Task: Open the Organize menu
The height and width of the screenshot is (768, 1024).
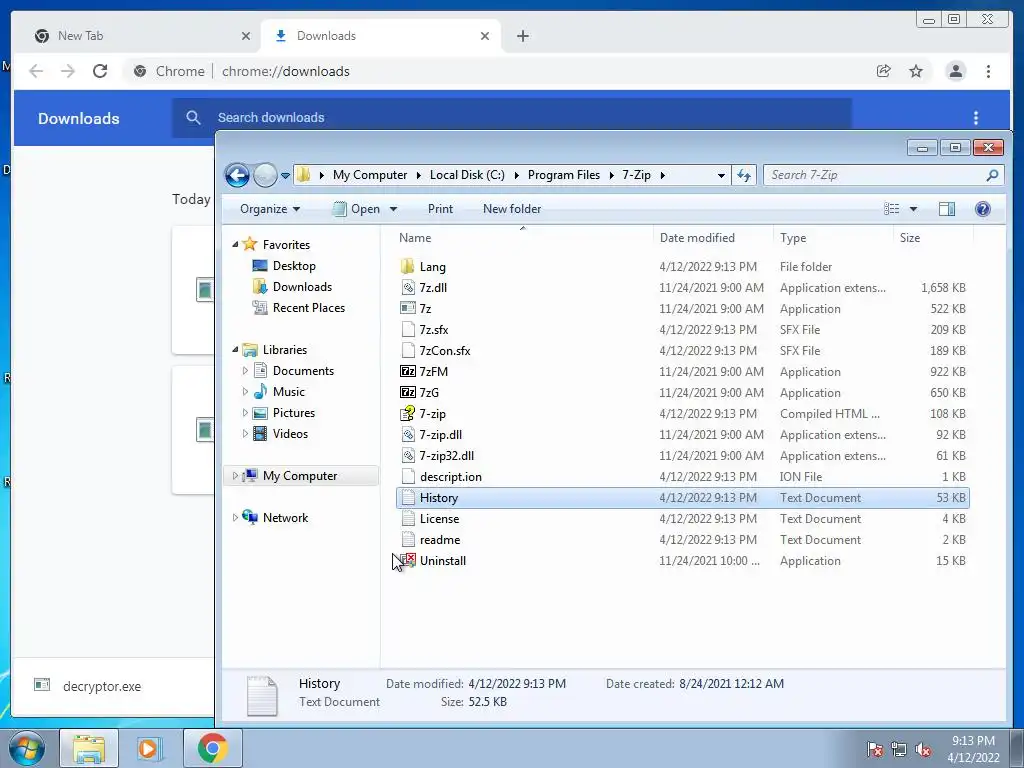Action: (270, 209)
